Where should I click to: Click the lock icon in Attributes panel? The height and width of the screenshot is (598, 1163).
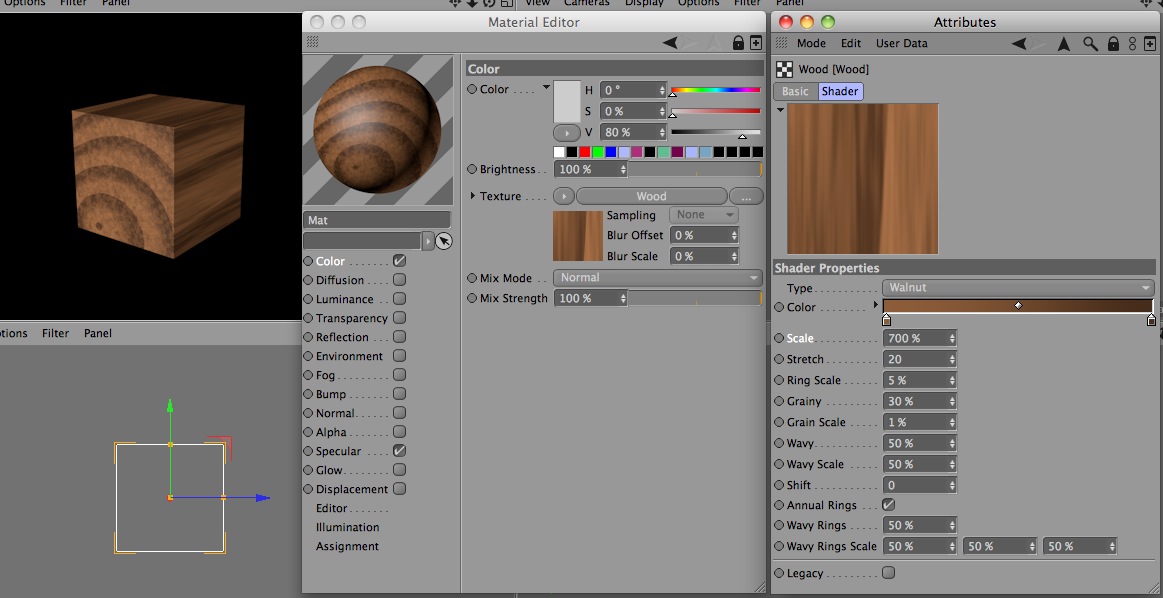[x=1113, y=44]
